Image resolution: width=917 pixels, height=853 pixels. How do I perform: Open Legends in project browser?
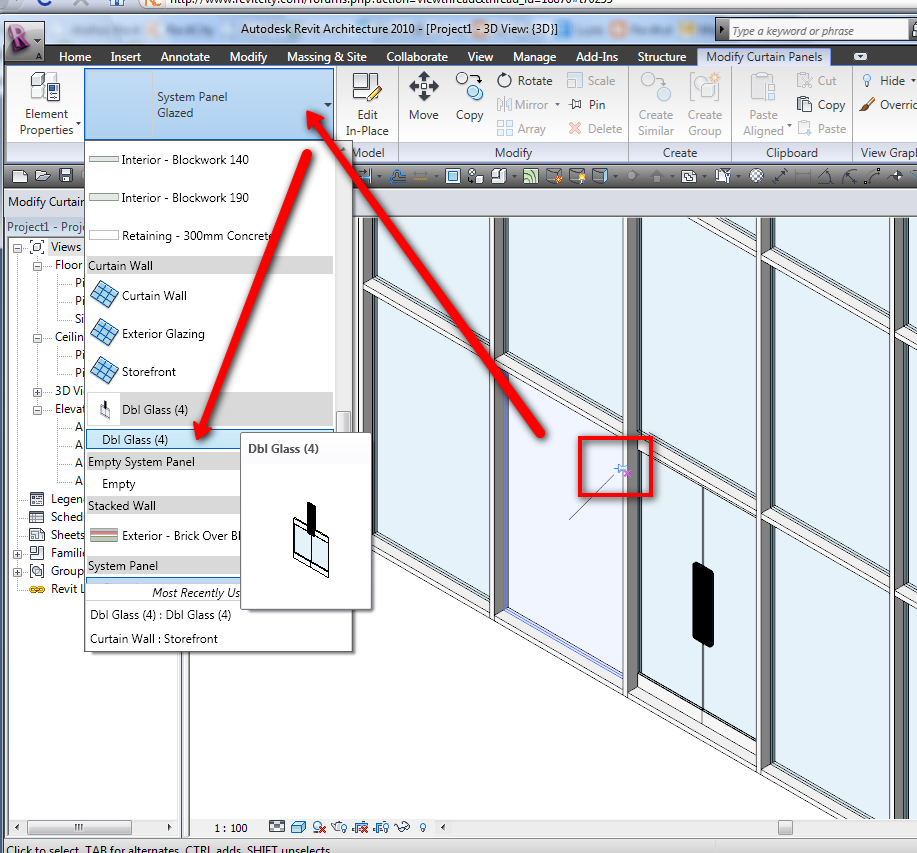coord(67,499)
